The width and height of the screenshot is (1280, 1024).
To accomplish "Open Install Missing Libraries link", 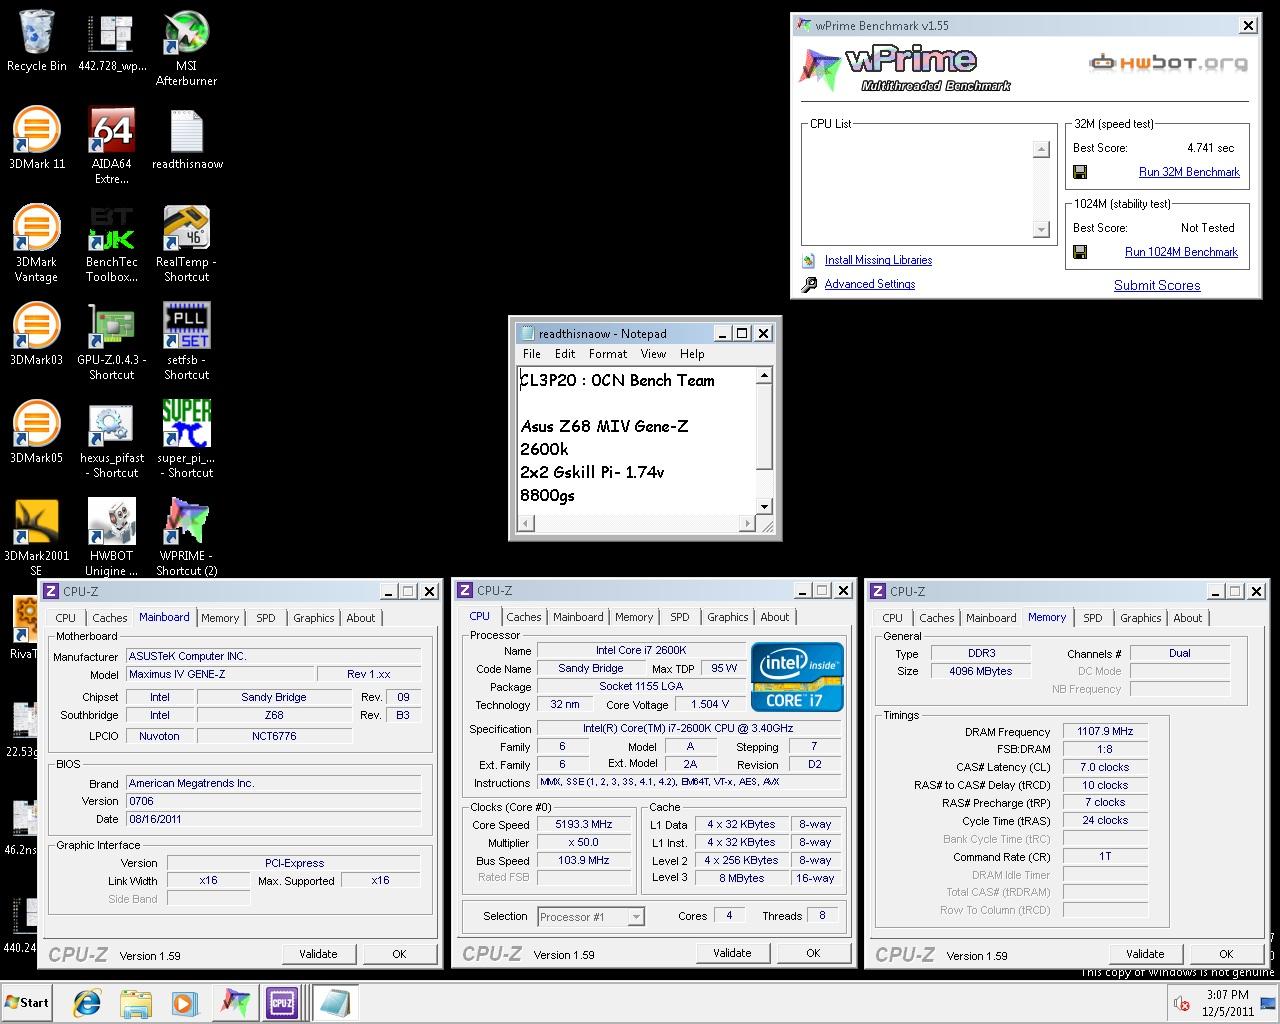I will [x=878, y=260].
